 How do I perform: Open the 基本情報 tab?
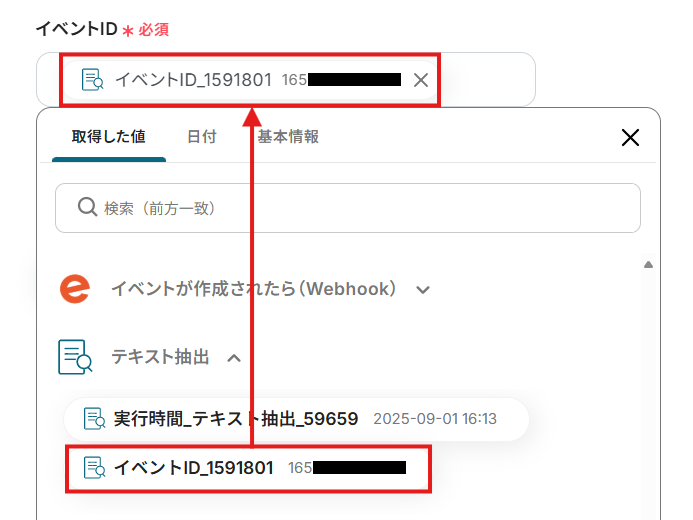[x=288, y=137]
